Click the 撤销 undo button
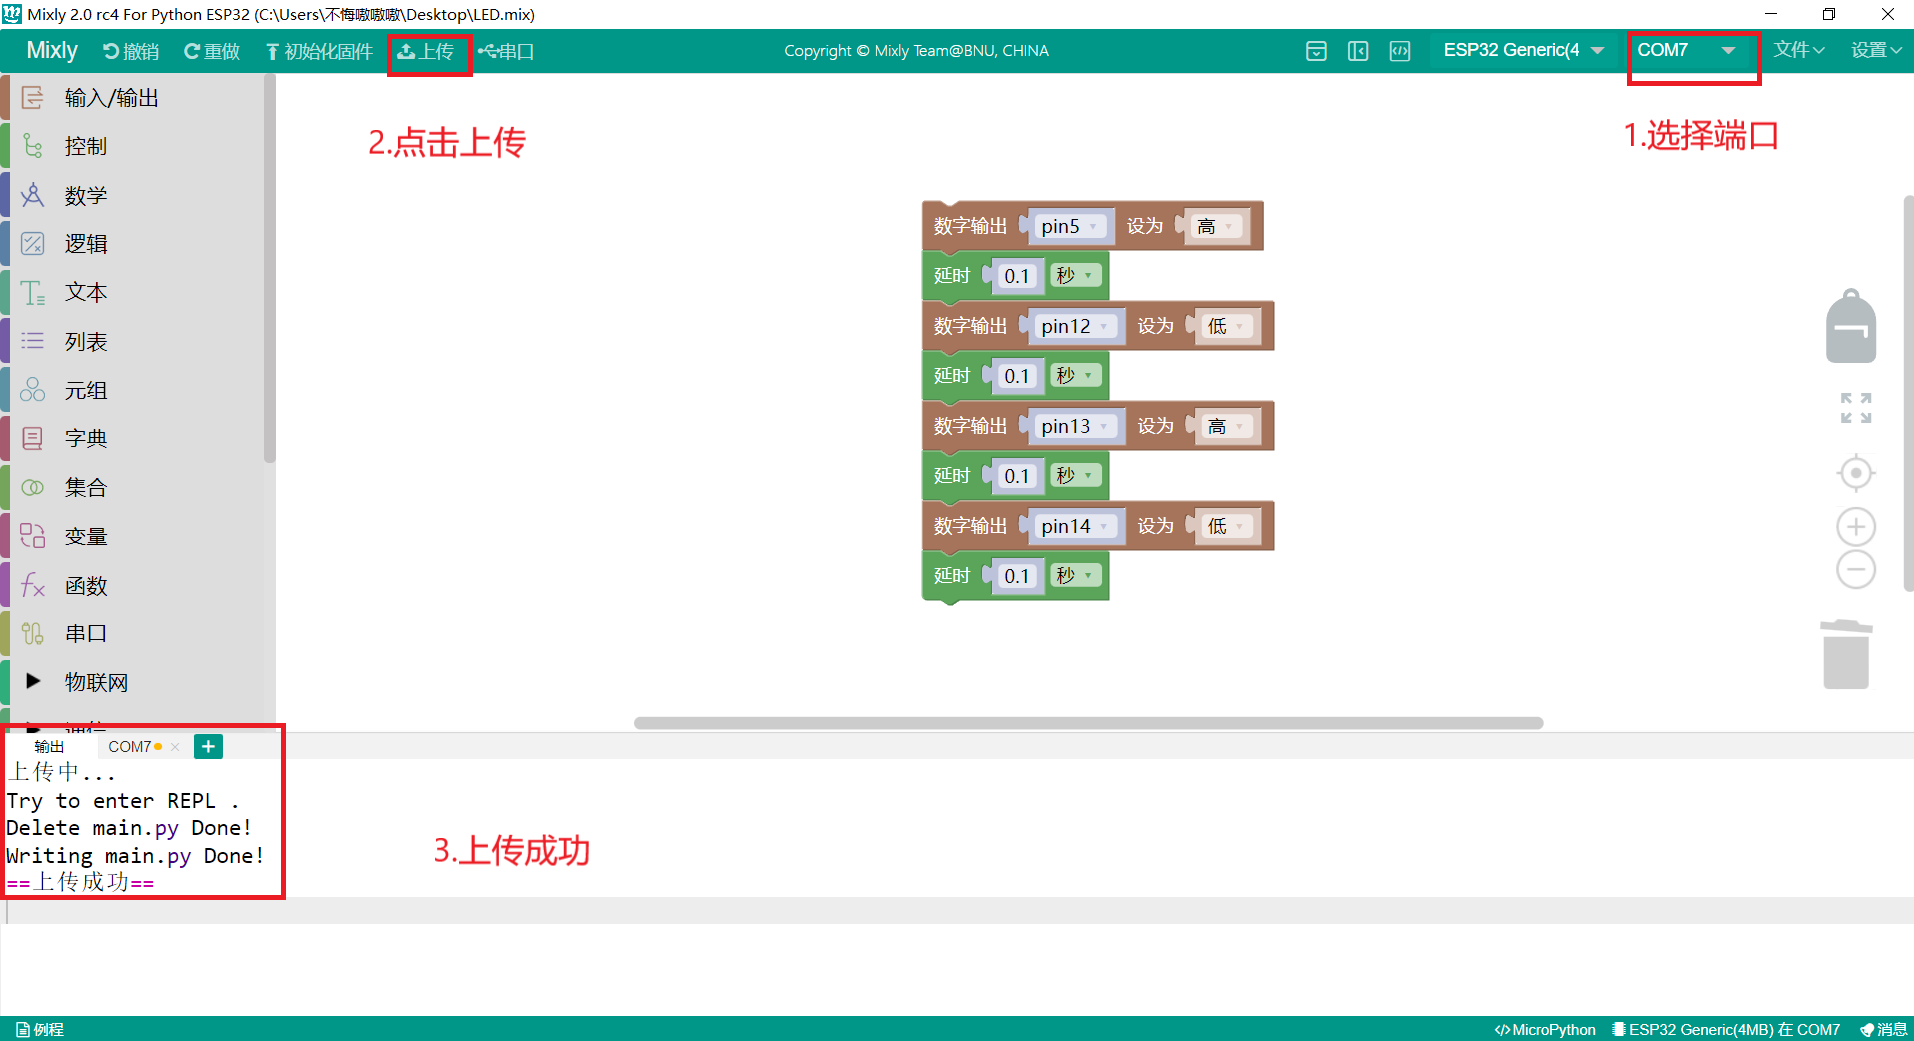Screen dimensions: 1914x1041 pyautogui.click(x=131, y=51)
